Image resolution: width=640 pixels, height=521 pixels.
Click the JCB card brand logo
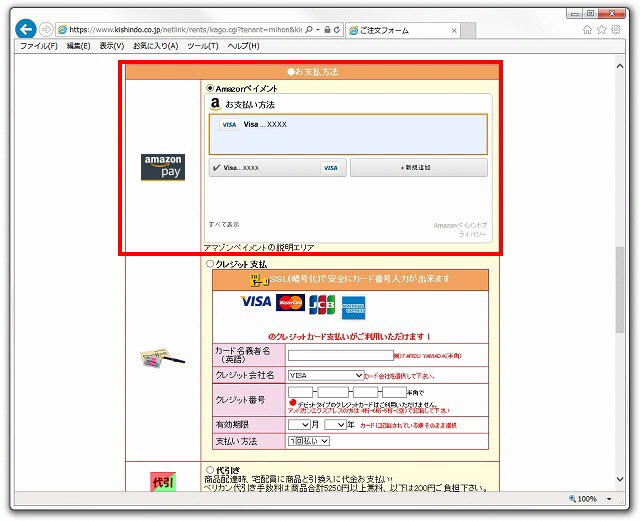click(x=322, y=305)
